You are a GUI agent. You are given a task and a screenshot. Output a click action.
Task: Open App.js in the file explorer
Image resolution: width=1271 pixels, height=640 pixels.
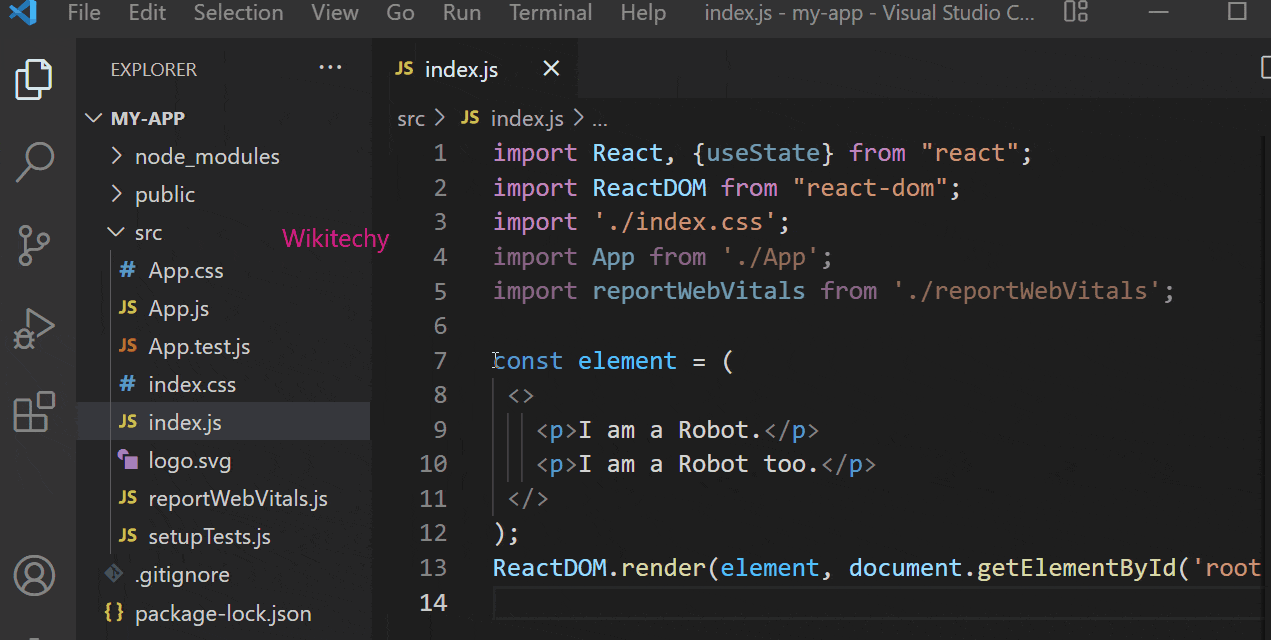tap(178, 309)
